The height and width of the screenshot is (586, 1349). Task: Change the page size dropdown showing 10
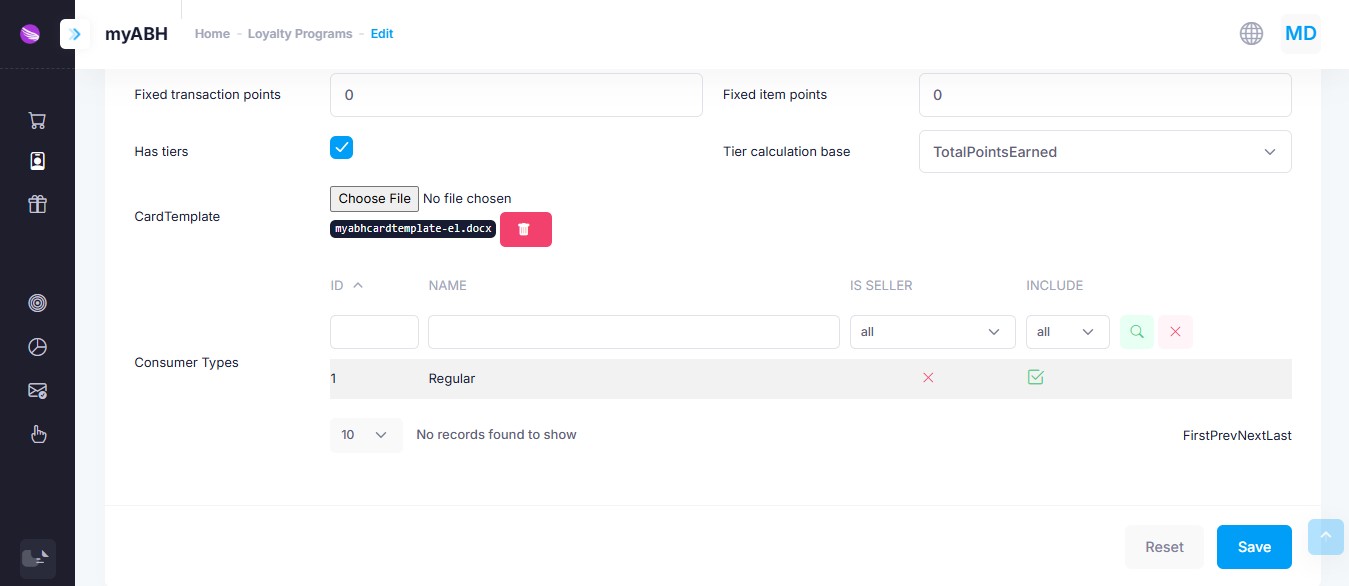coord(366,435)
